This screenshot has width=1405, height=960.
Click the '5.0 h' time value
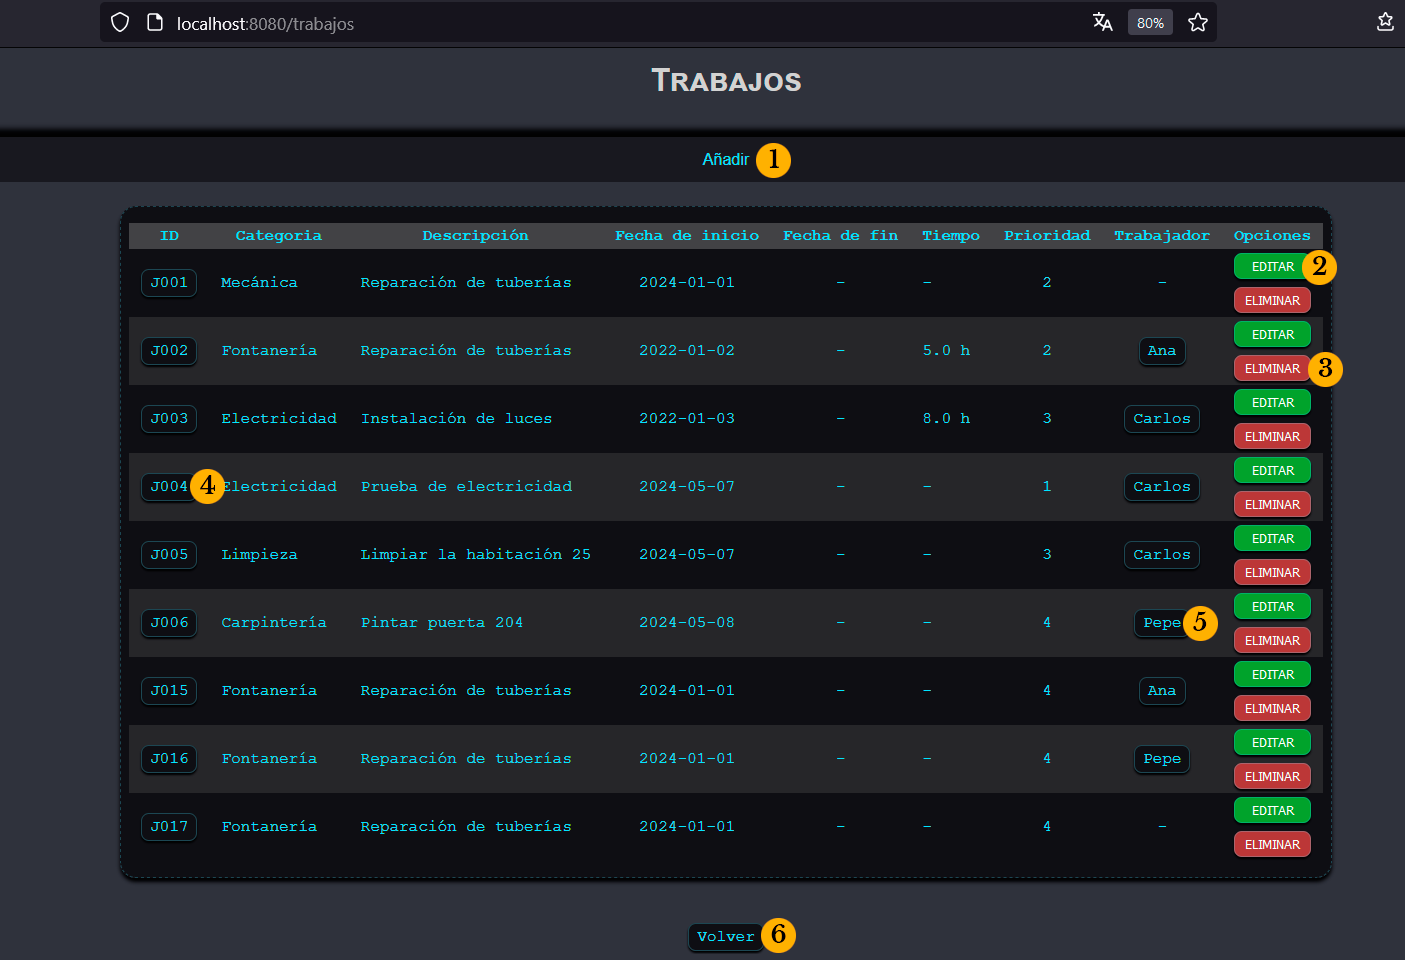(x=946, y=351)
